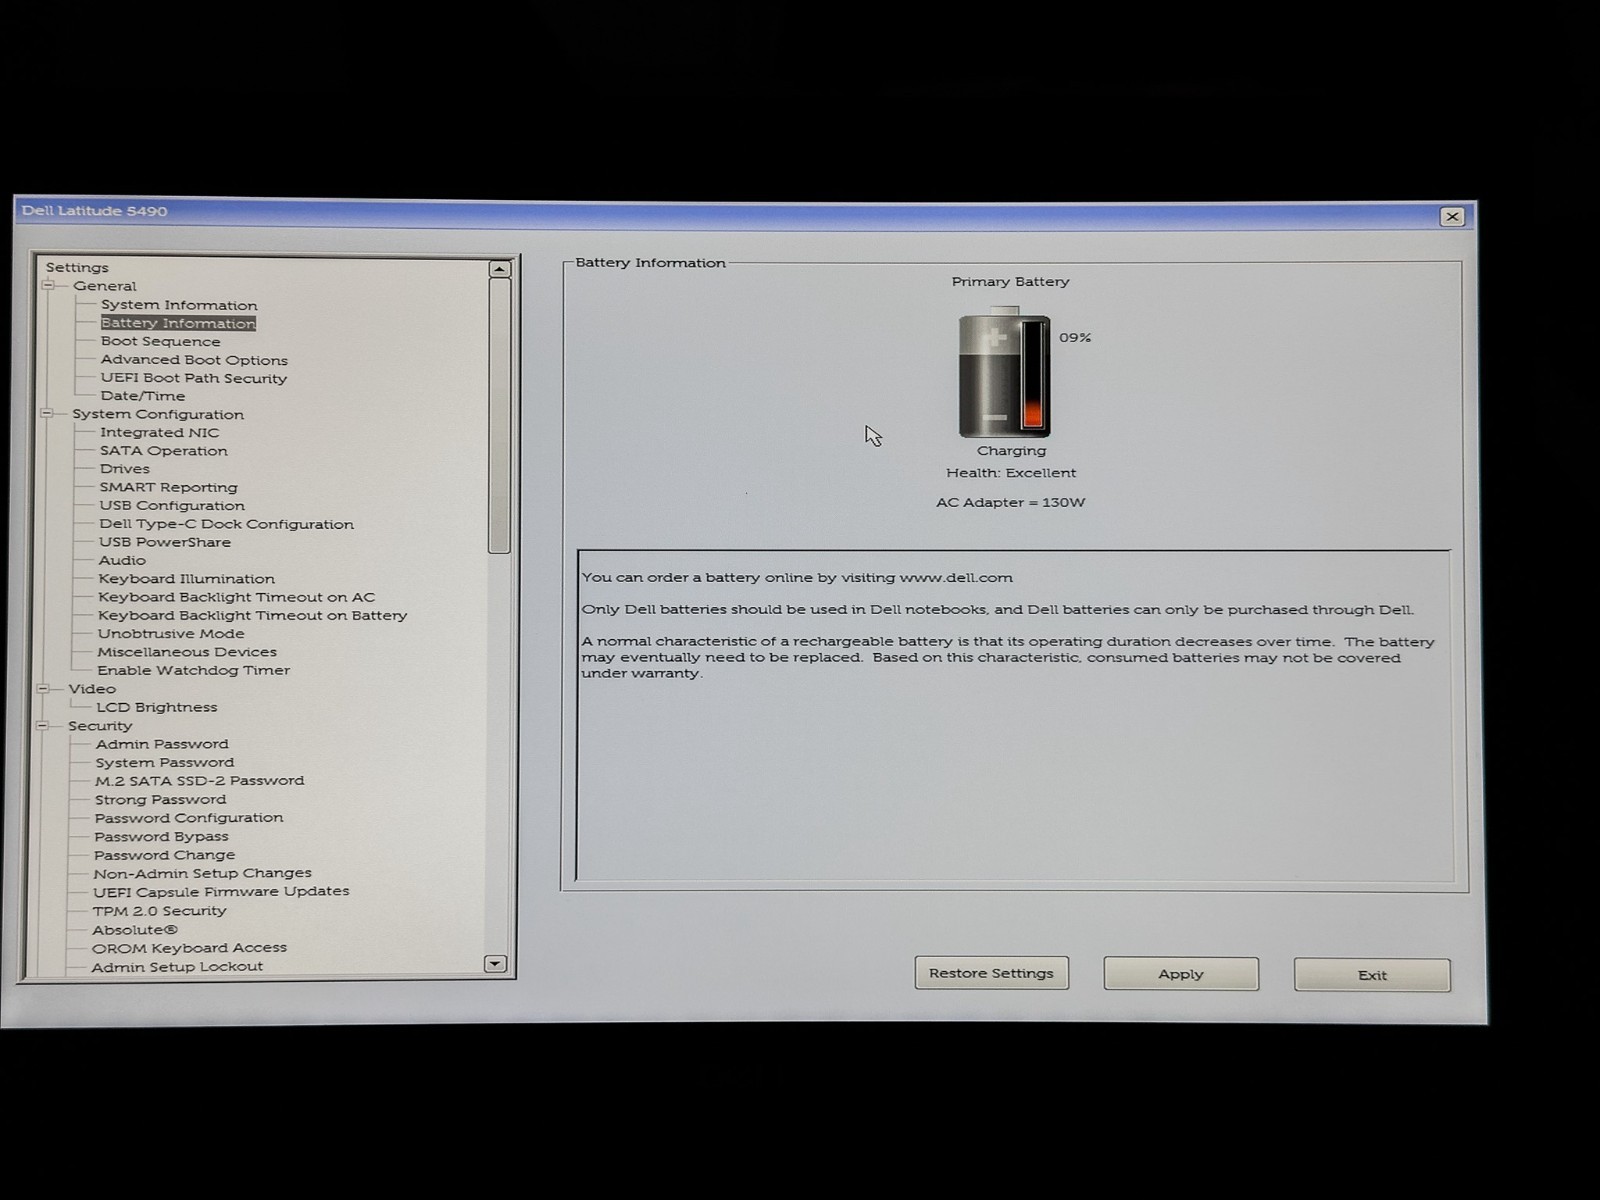1600x1200 pixels.
Task: Click the 'Health: Excellent' text
Action: coord(1011,473)
